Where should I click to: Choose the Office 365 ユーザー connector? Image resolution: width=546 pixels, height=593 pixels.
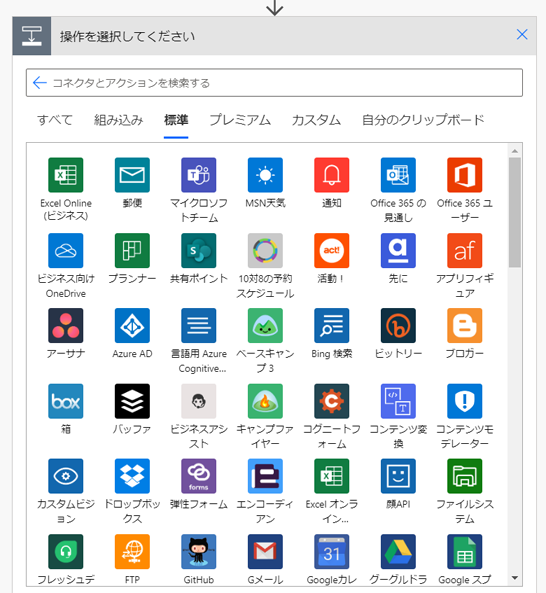tap(465, 175)
